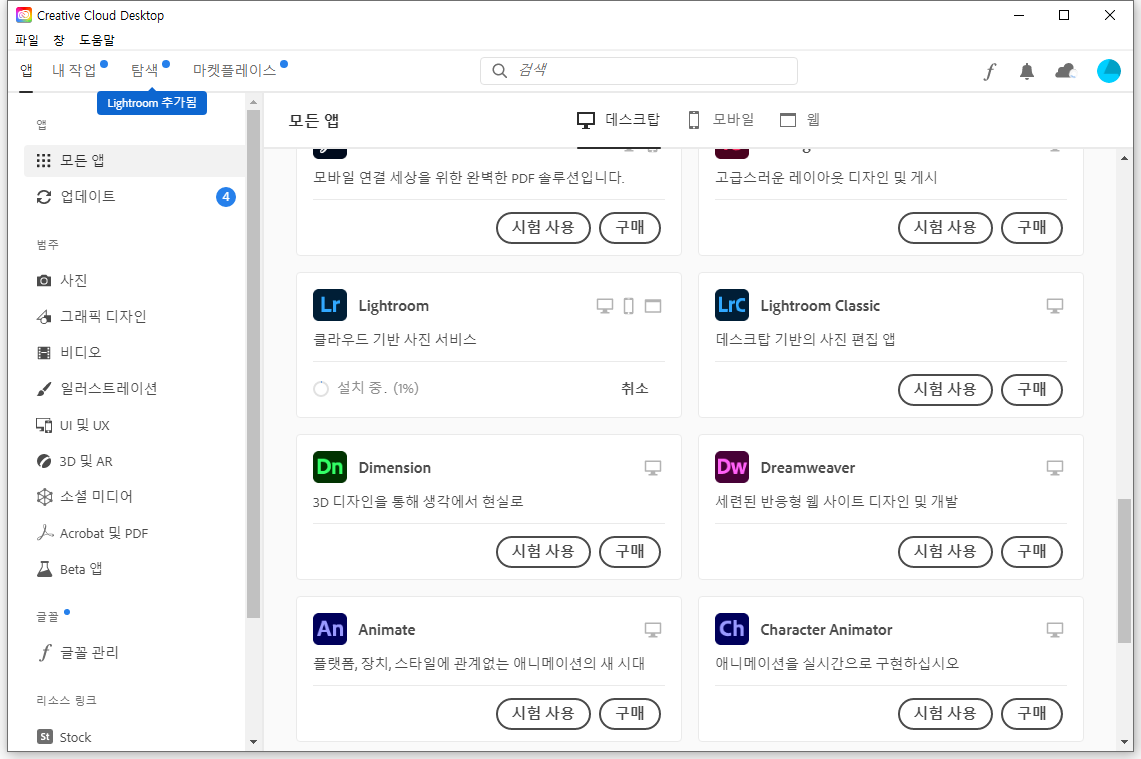
Task: Open the 파일 menu
Action: (27, 40)
